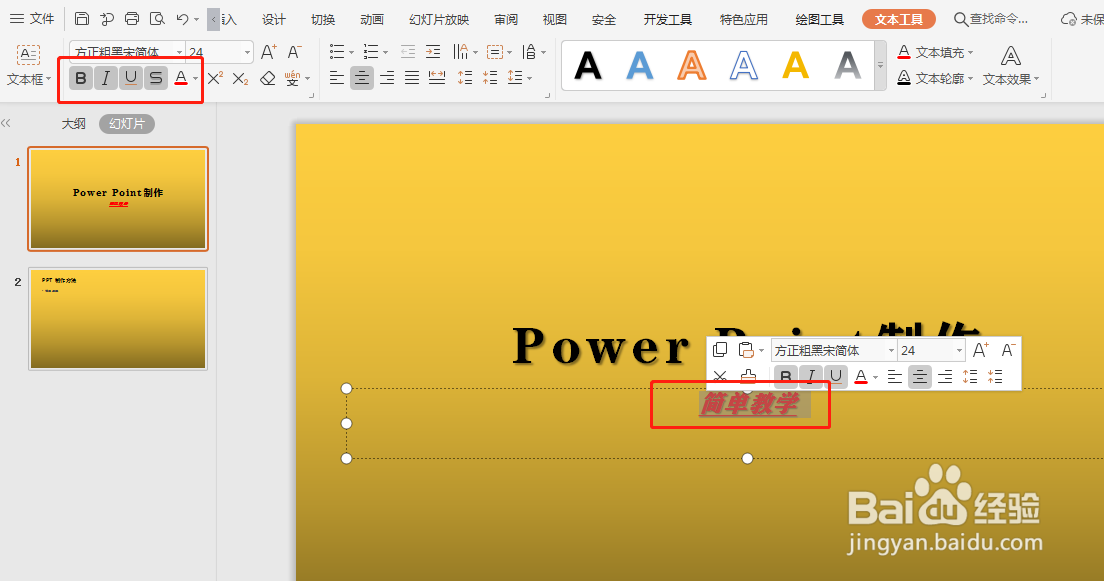This screenshot has width=1104, height=581.
Task: Open the 文件 menu
Action: click(32, 19)
